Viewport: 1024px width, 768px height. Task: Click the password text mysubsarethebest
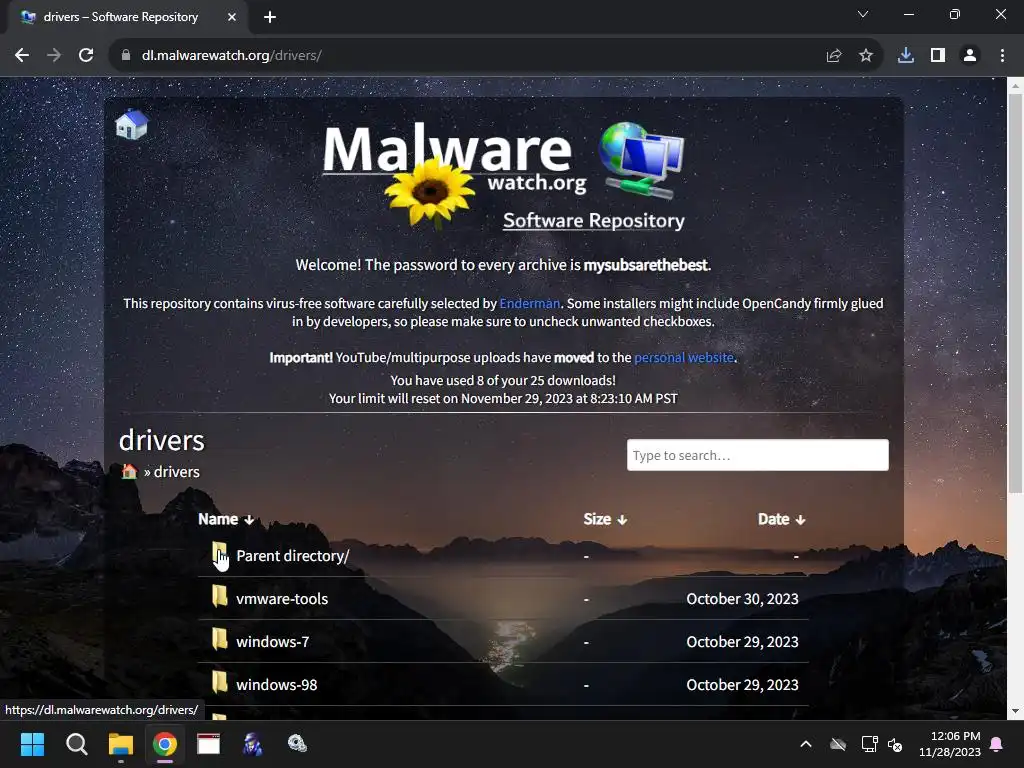tap(645, 264)
